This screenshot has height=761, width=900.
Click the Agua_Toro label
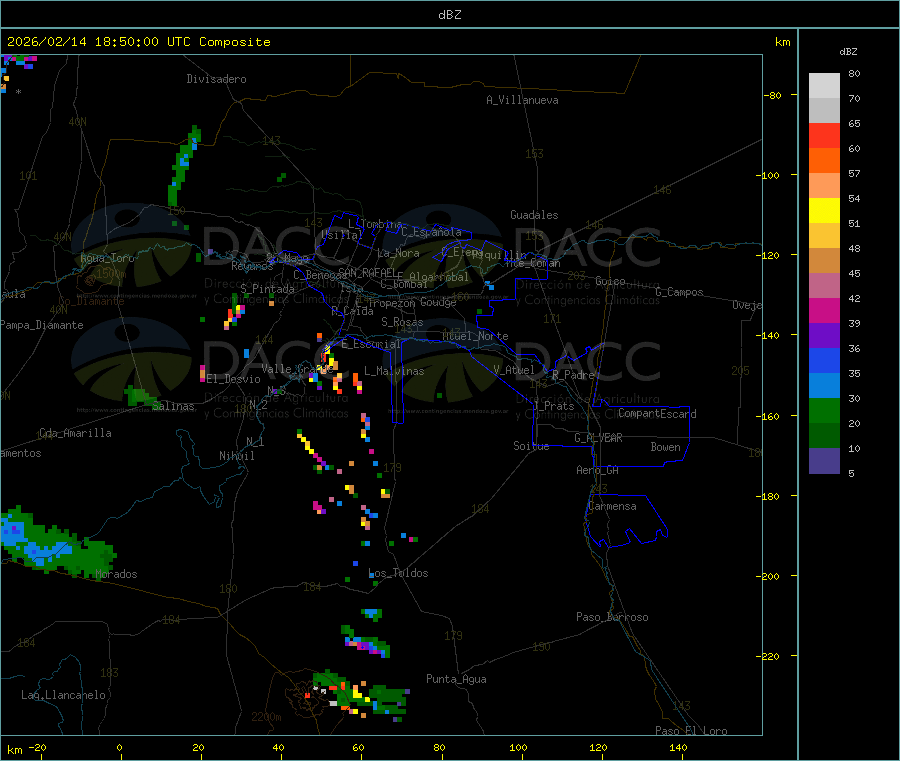[107, 258]
